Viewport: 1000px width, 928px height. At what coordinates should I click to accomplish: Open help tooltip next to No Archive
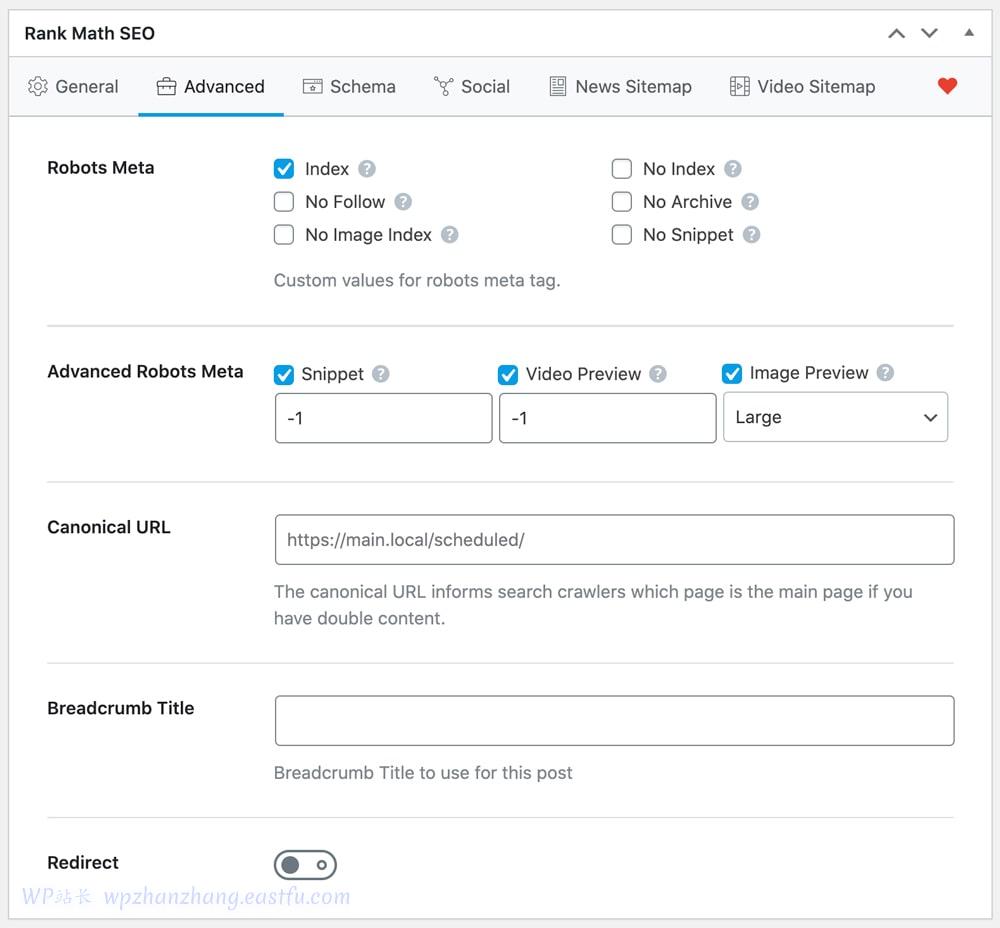750,202
